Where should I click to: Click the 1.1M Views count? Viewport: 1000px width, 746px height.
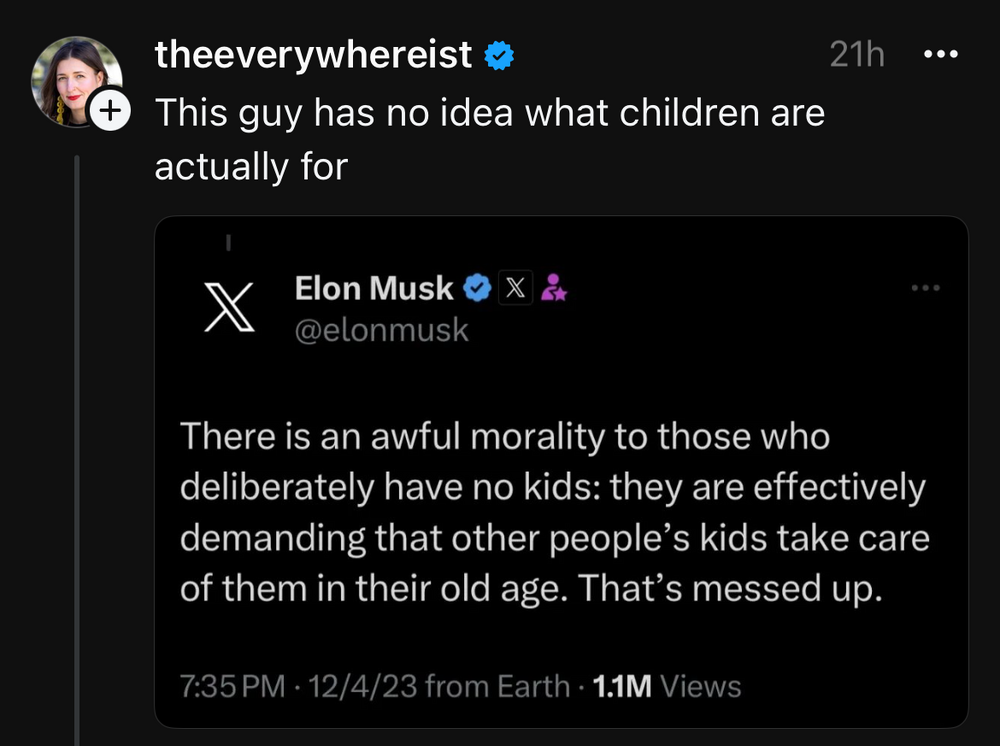667,686
